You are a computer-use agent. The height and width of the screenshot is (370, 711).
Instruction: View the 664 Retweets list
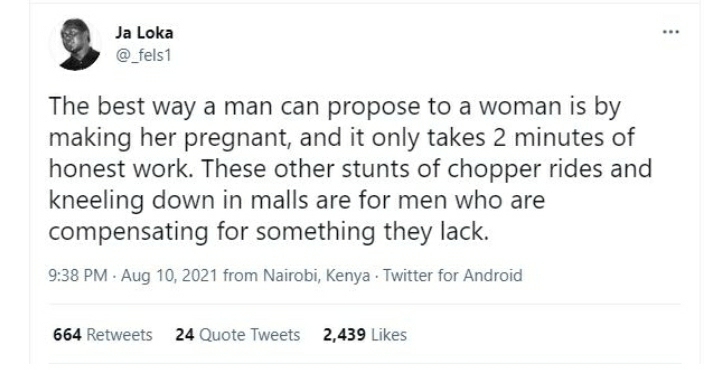102,335
